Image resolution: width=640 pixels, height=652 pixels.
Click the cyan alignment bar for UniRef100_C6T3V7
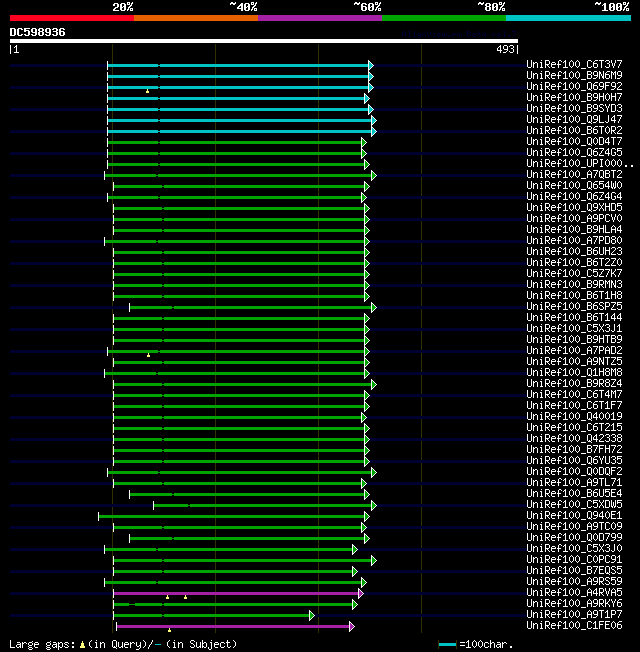click(x=238, y=65)
